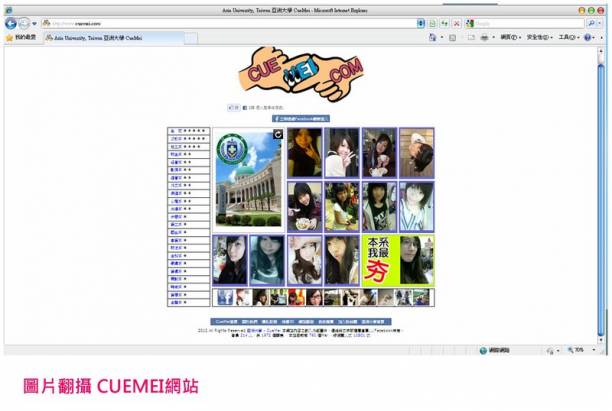Click the RSS feeds icon

(x=452, y=37)
